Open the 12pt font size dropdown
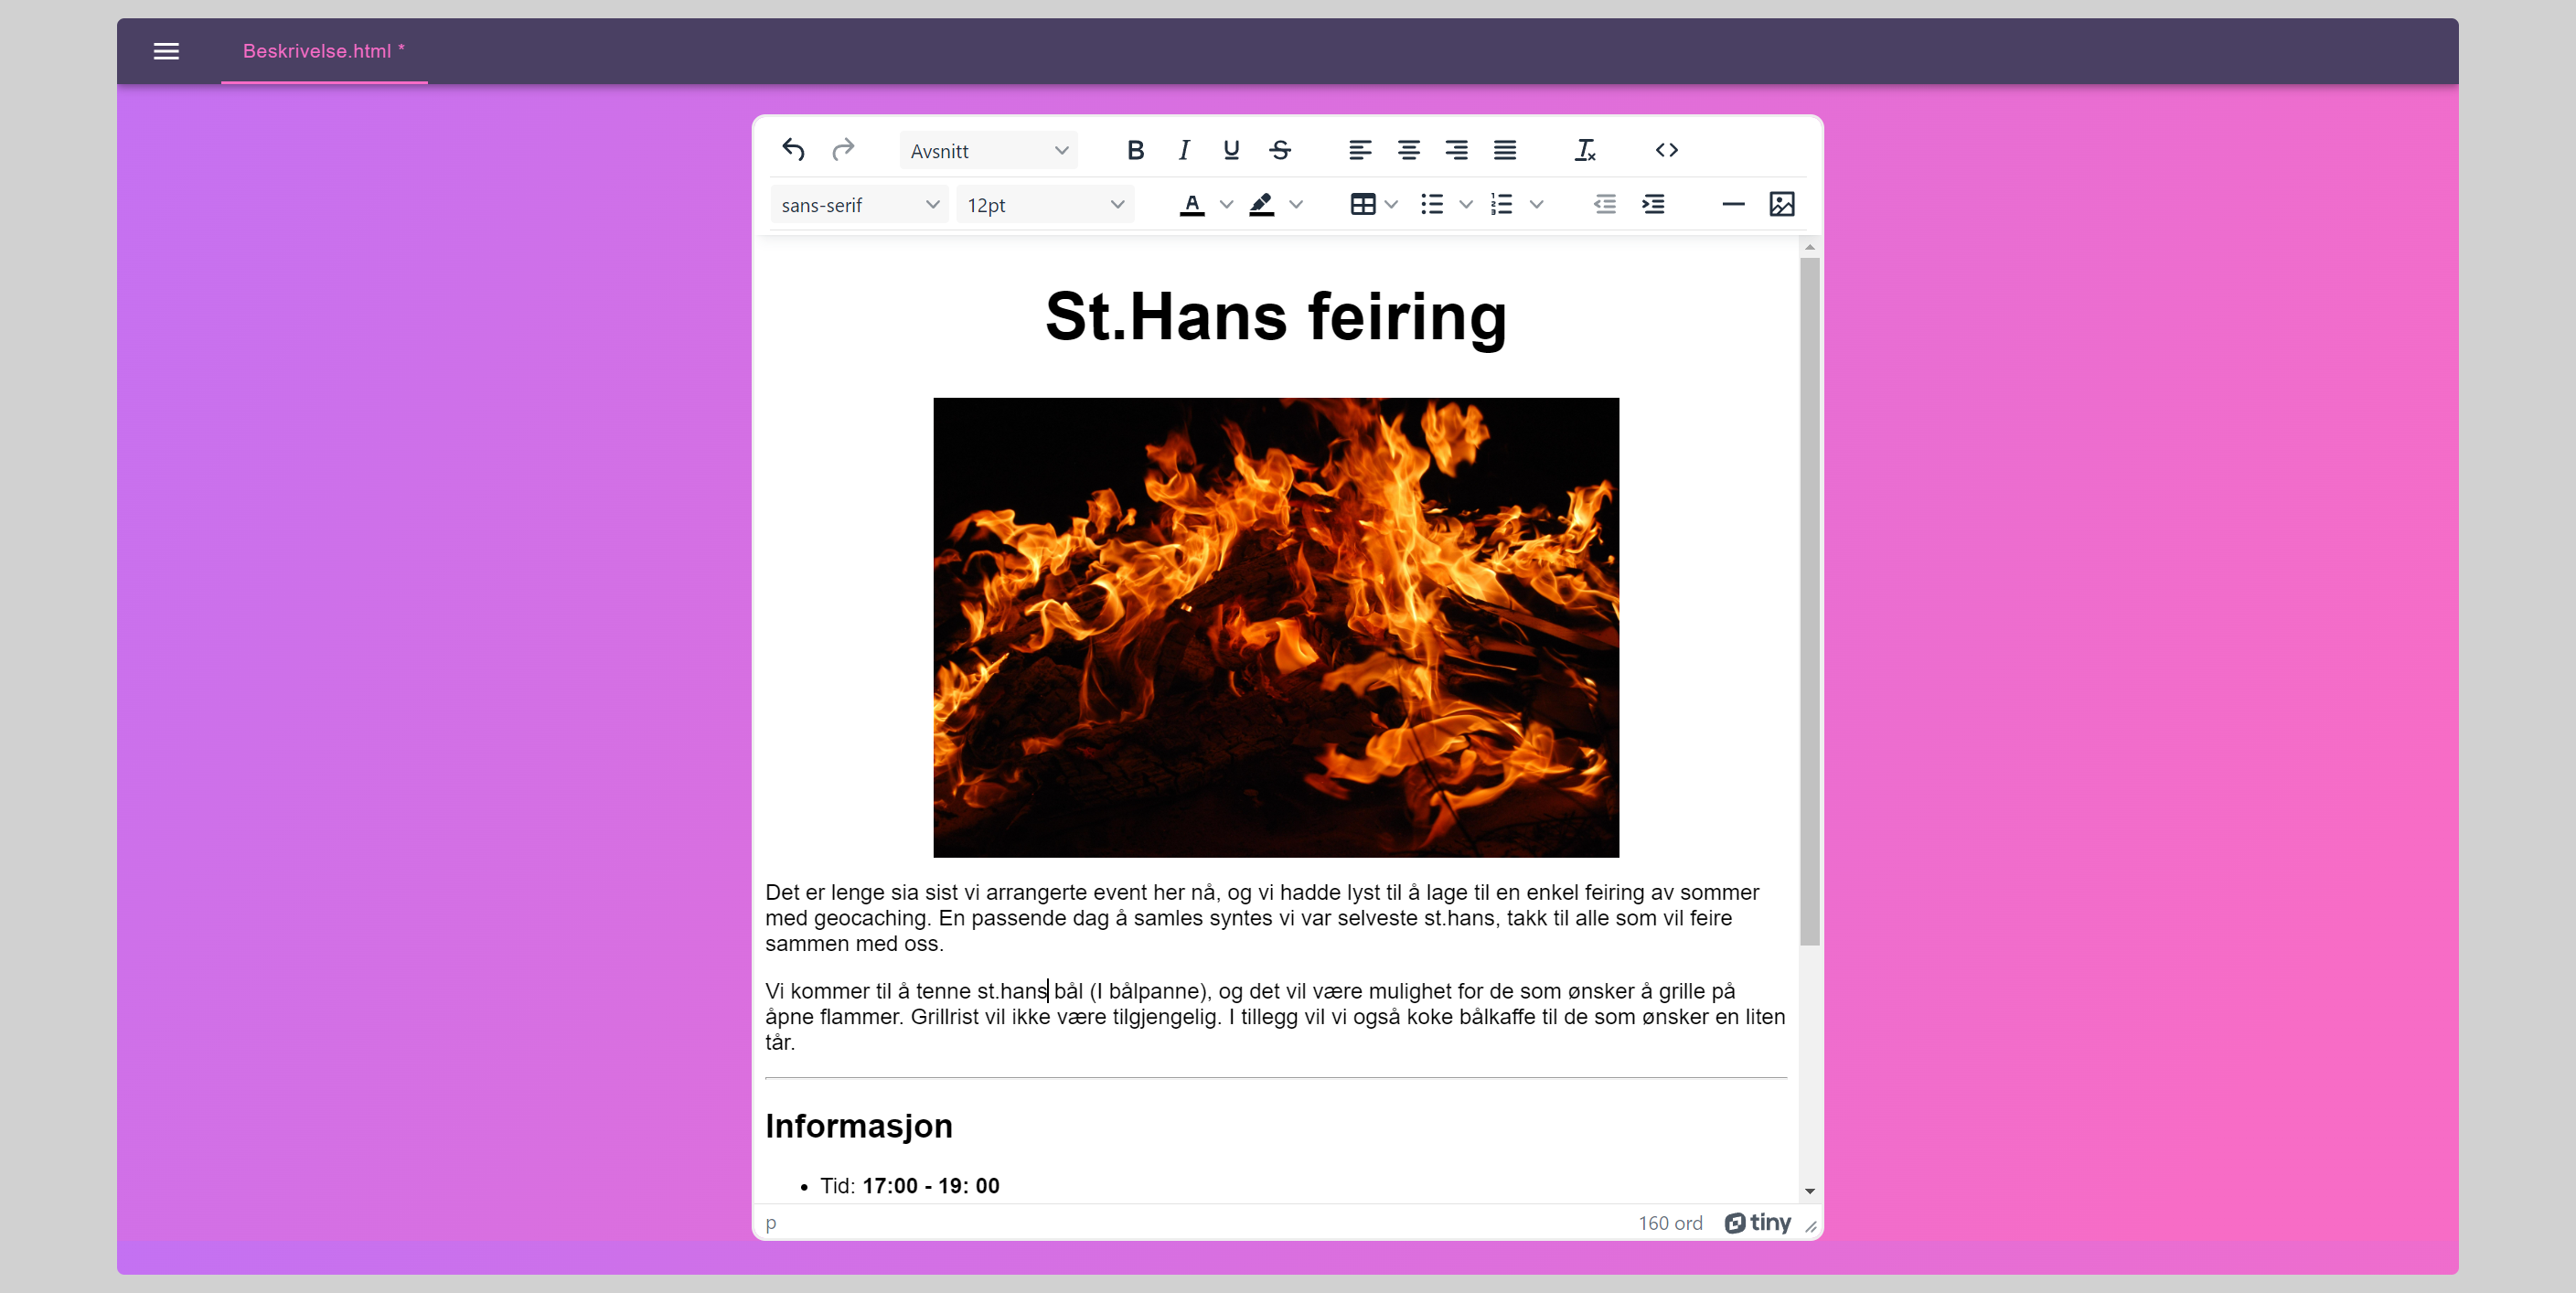Viewport: 2576px width, 1293px height. pos(1045,205)
